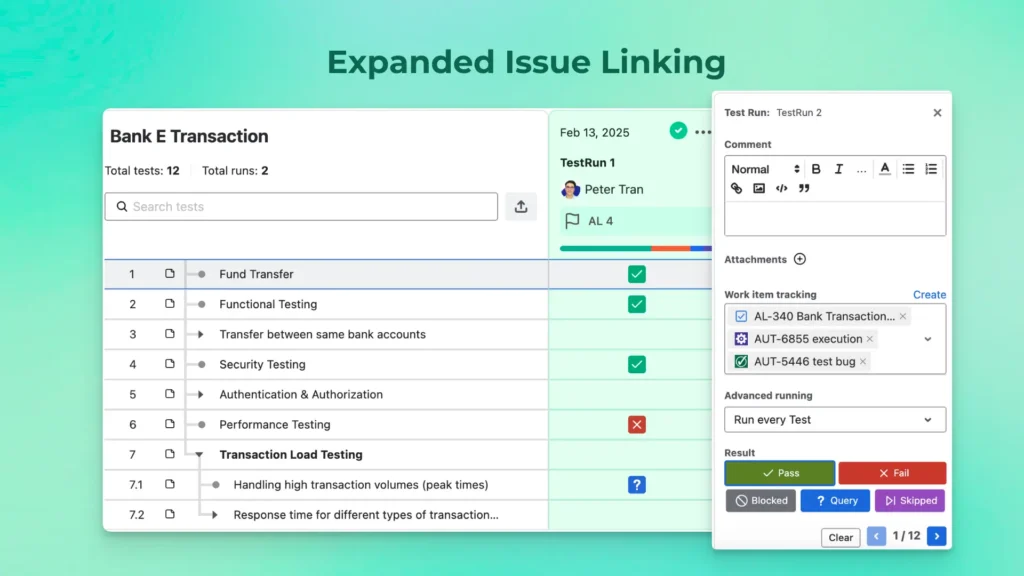
Task: Open text color picker in comment editor
Action: 885,169
